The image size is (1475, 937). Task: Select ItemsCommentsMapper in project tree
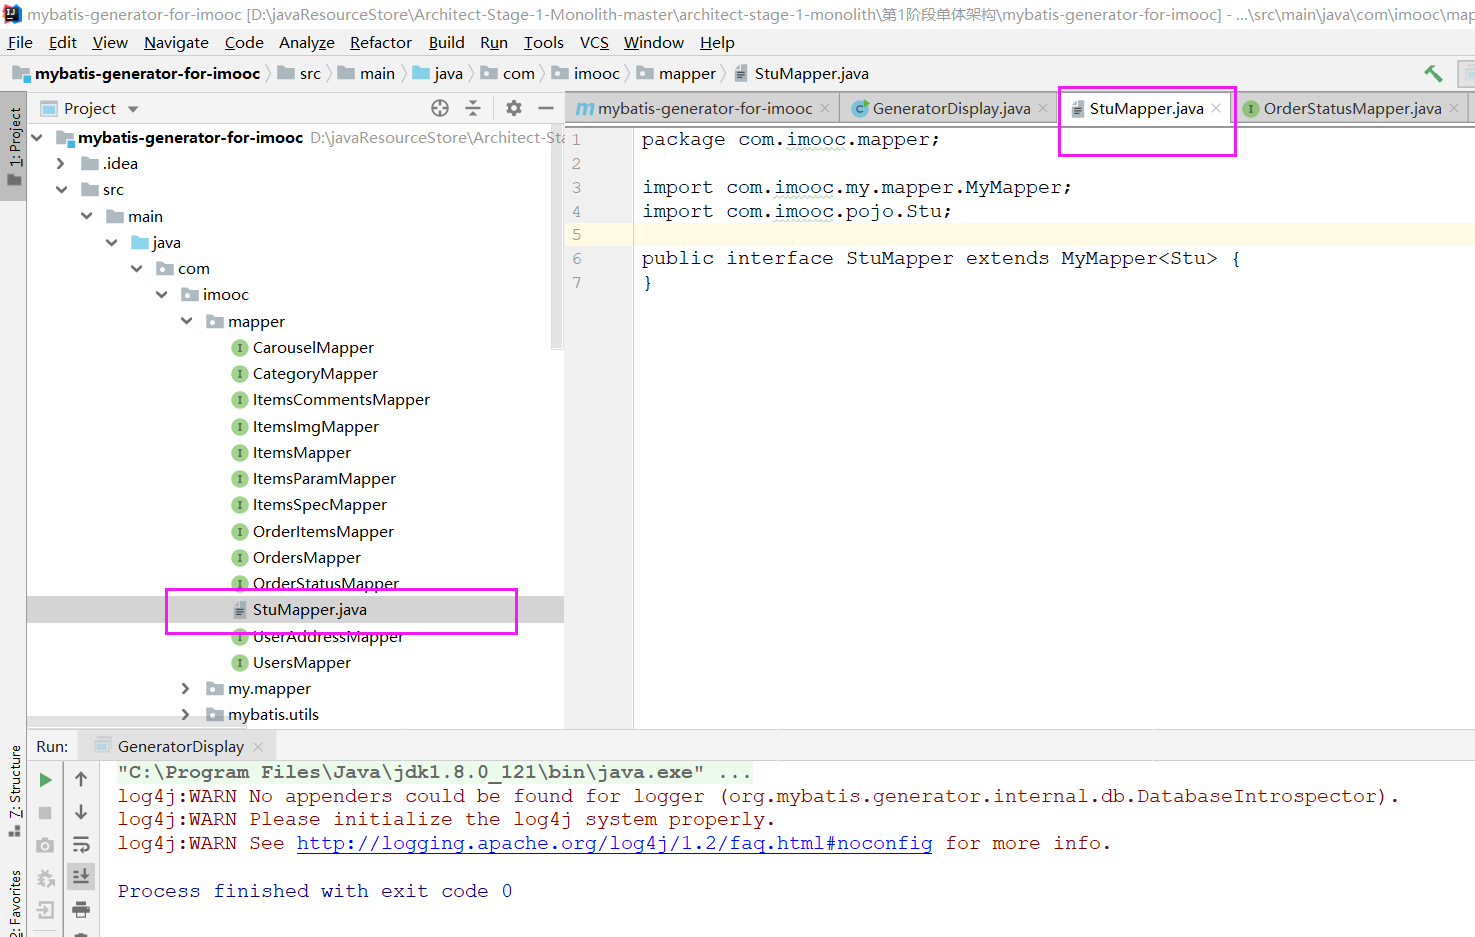click(341, 399)
